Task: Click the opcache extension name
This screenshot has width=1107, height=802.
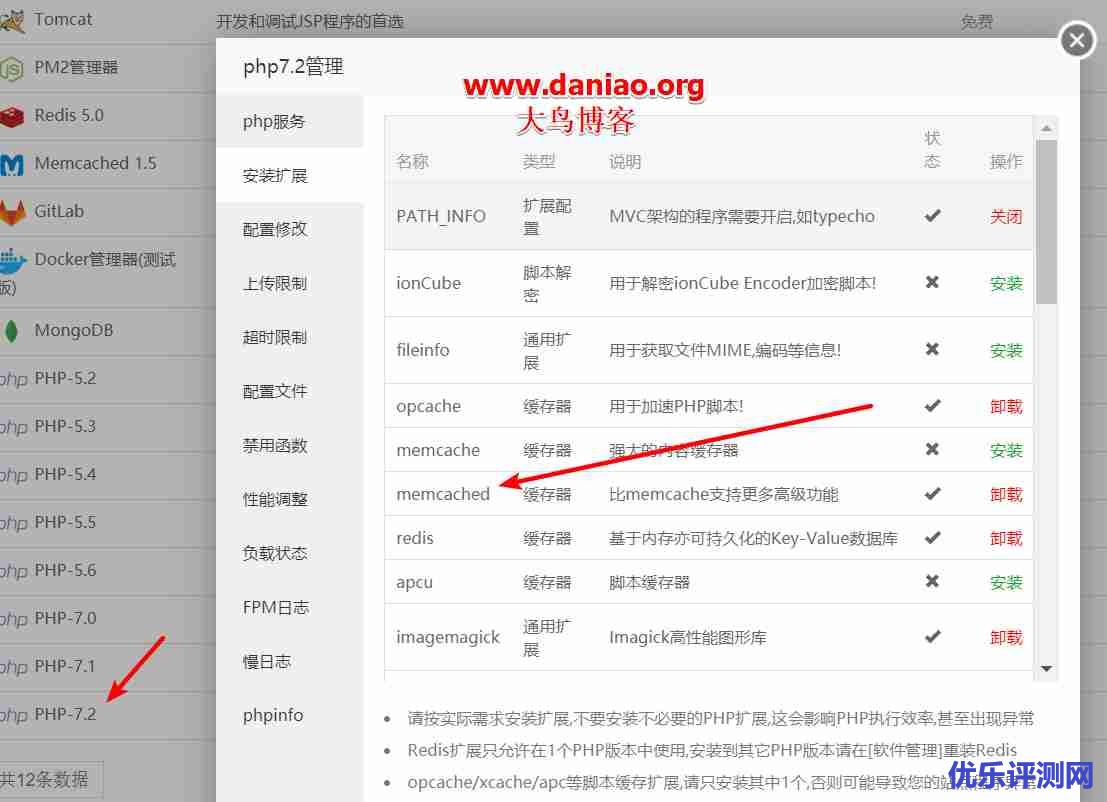Action: tap(429, 407)
